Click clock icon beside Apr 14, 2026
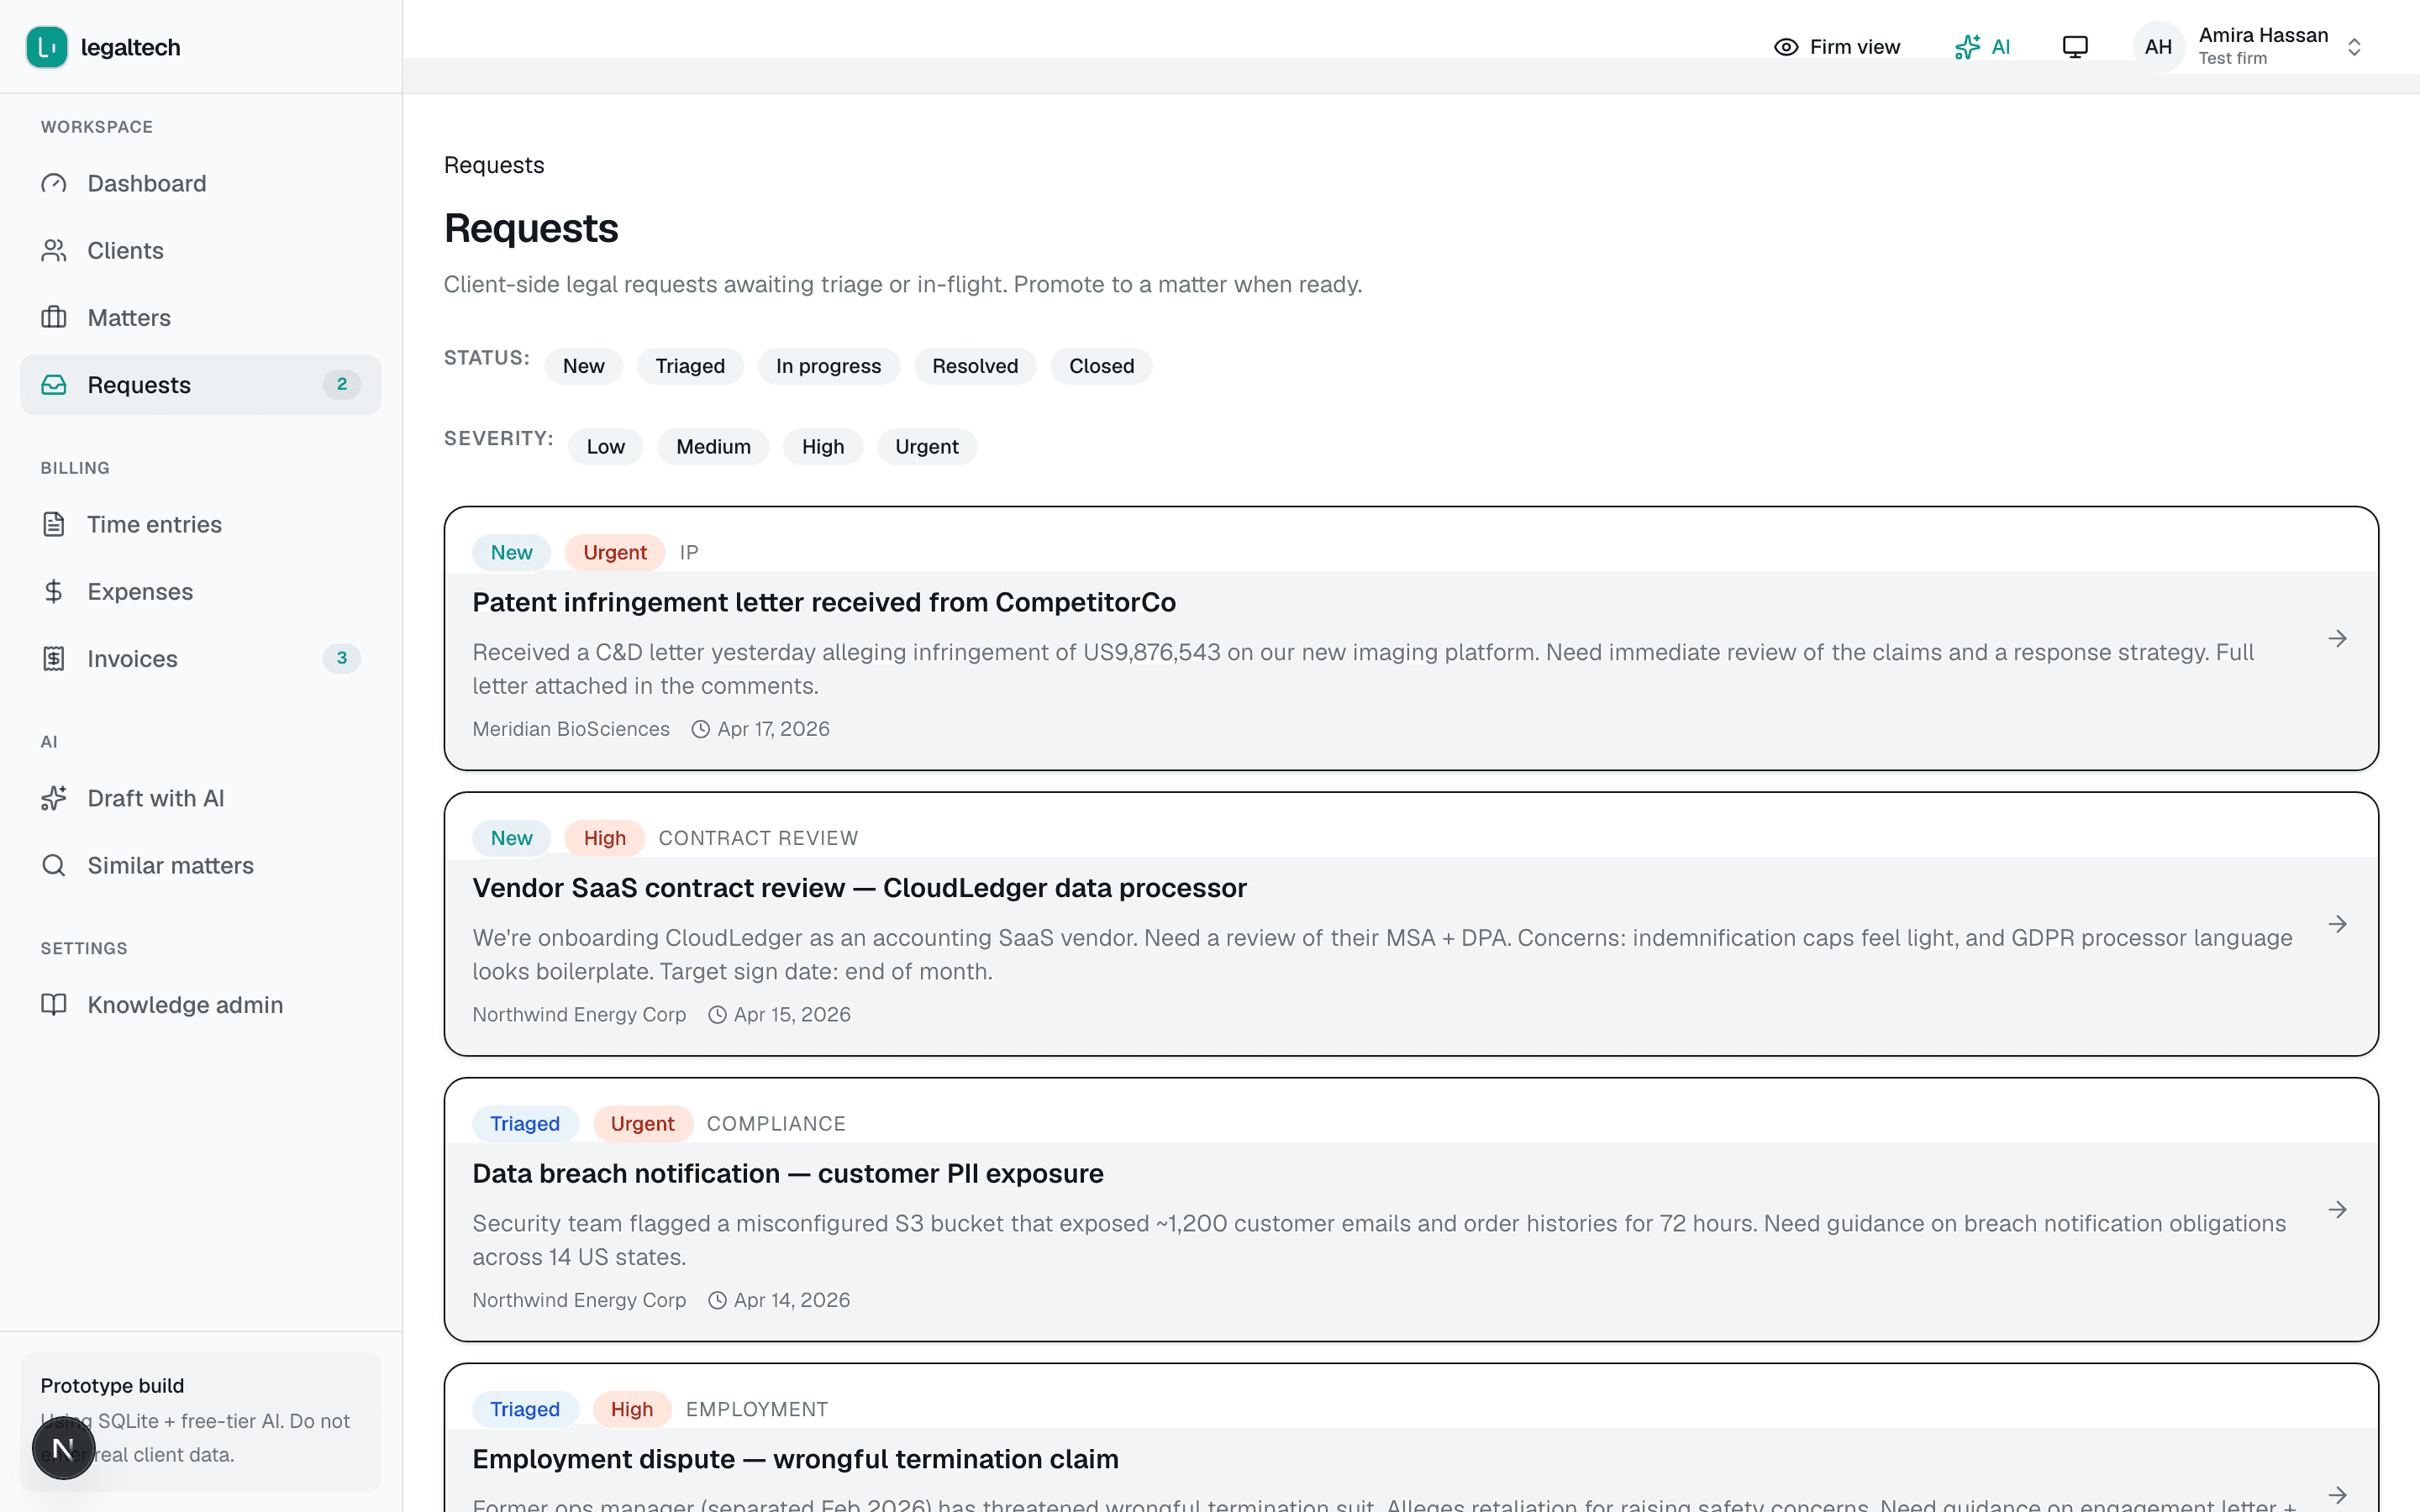Image resolution: width=2420 pixels, height=1512 pixels. coord(717,1300)
